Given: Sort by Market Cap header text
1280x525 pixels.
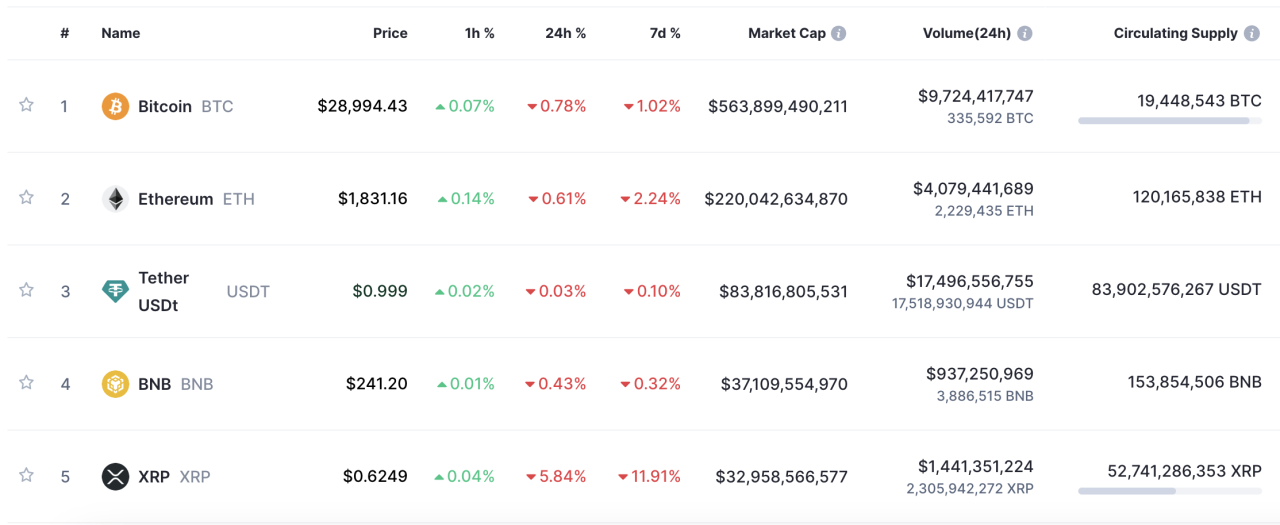Looking at the screenshot, I should tap(787, 33).
